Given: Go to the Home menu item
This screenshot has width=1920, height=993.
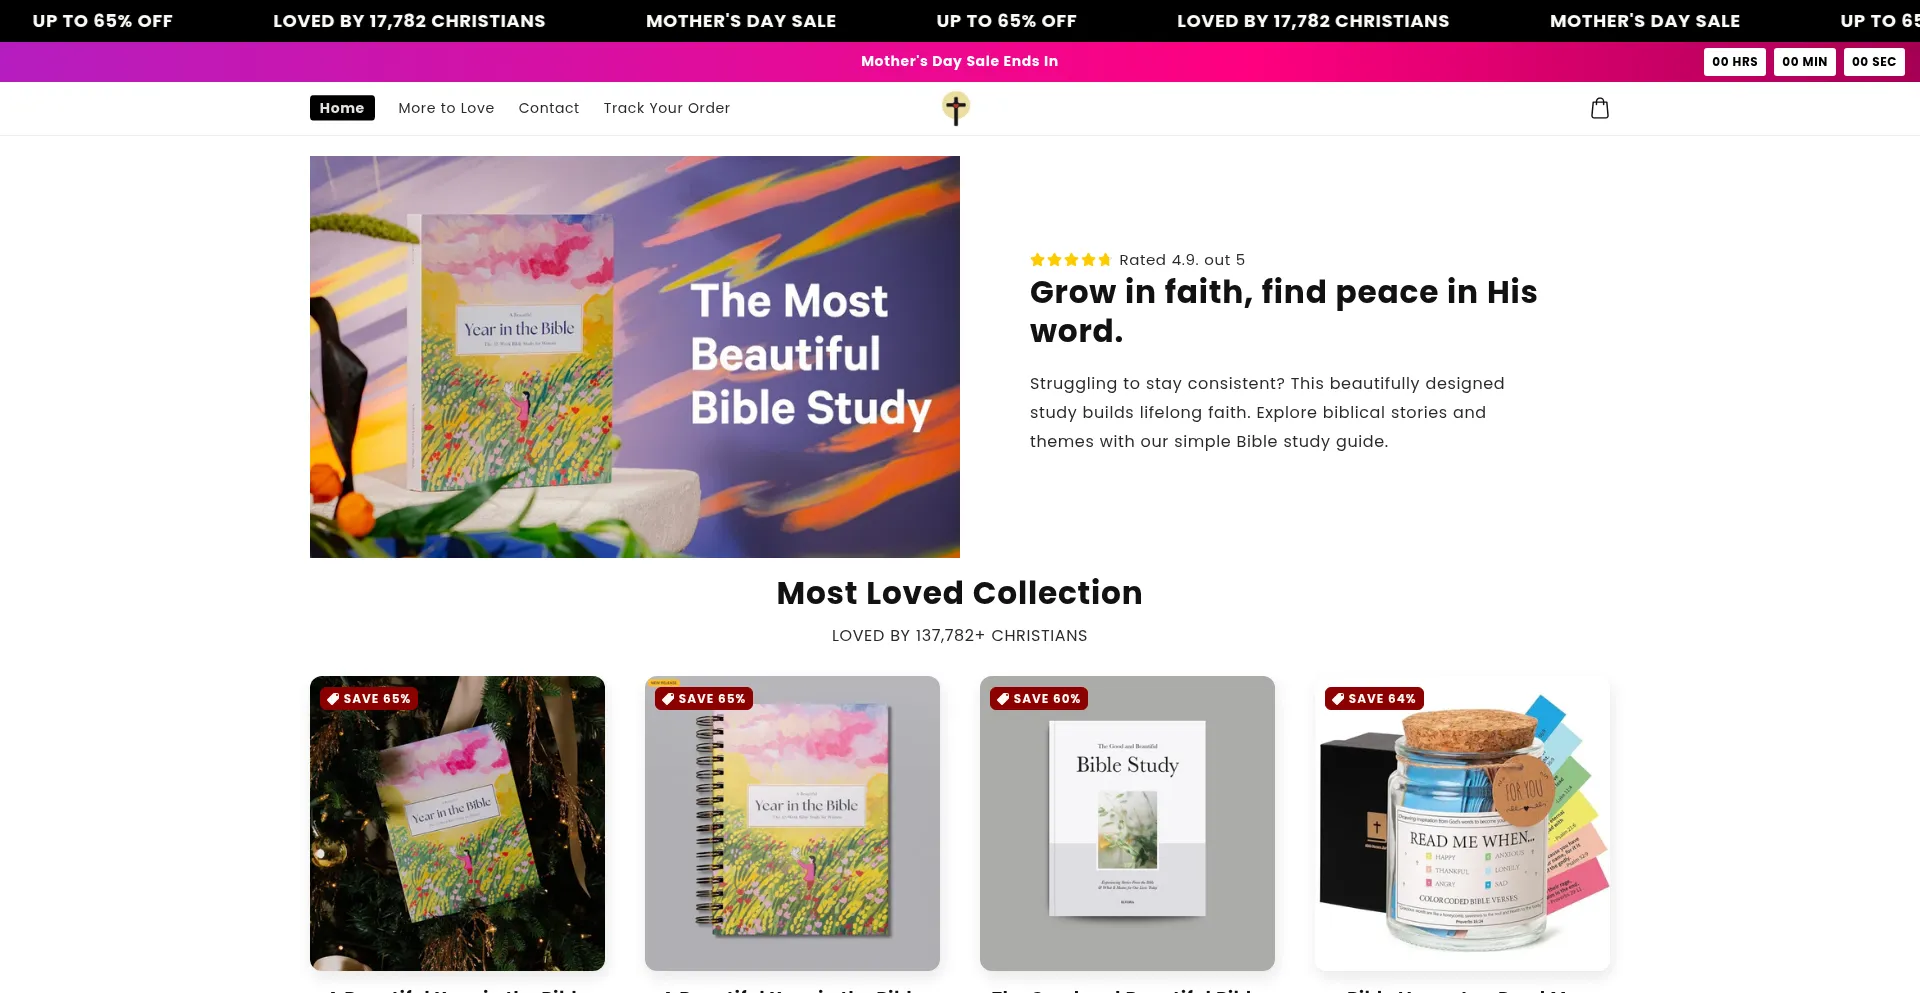Looking at the screenshot, I should pyautogui.click(x=342, y=108).
